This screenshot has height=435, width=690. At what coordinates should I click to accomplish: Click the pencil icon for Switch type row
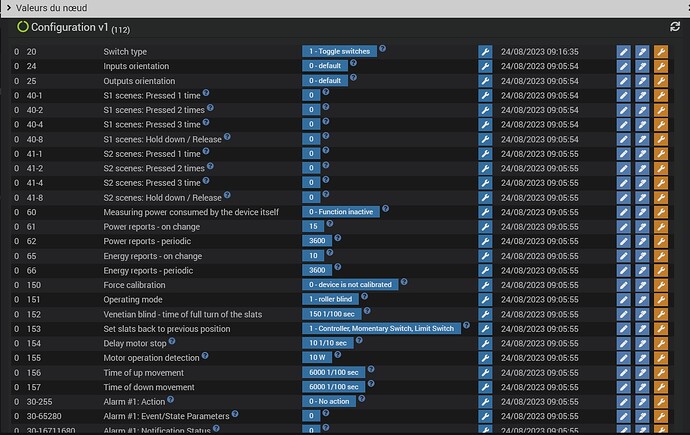click(624, 51)
